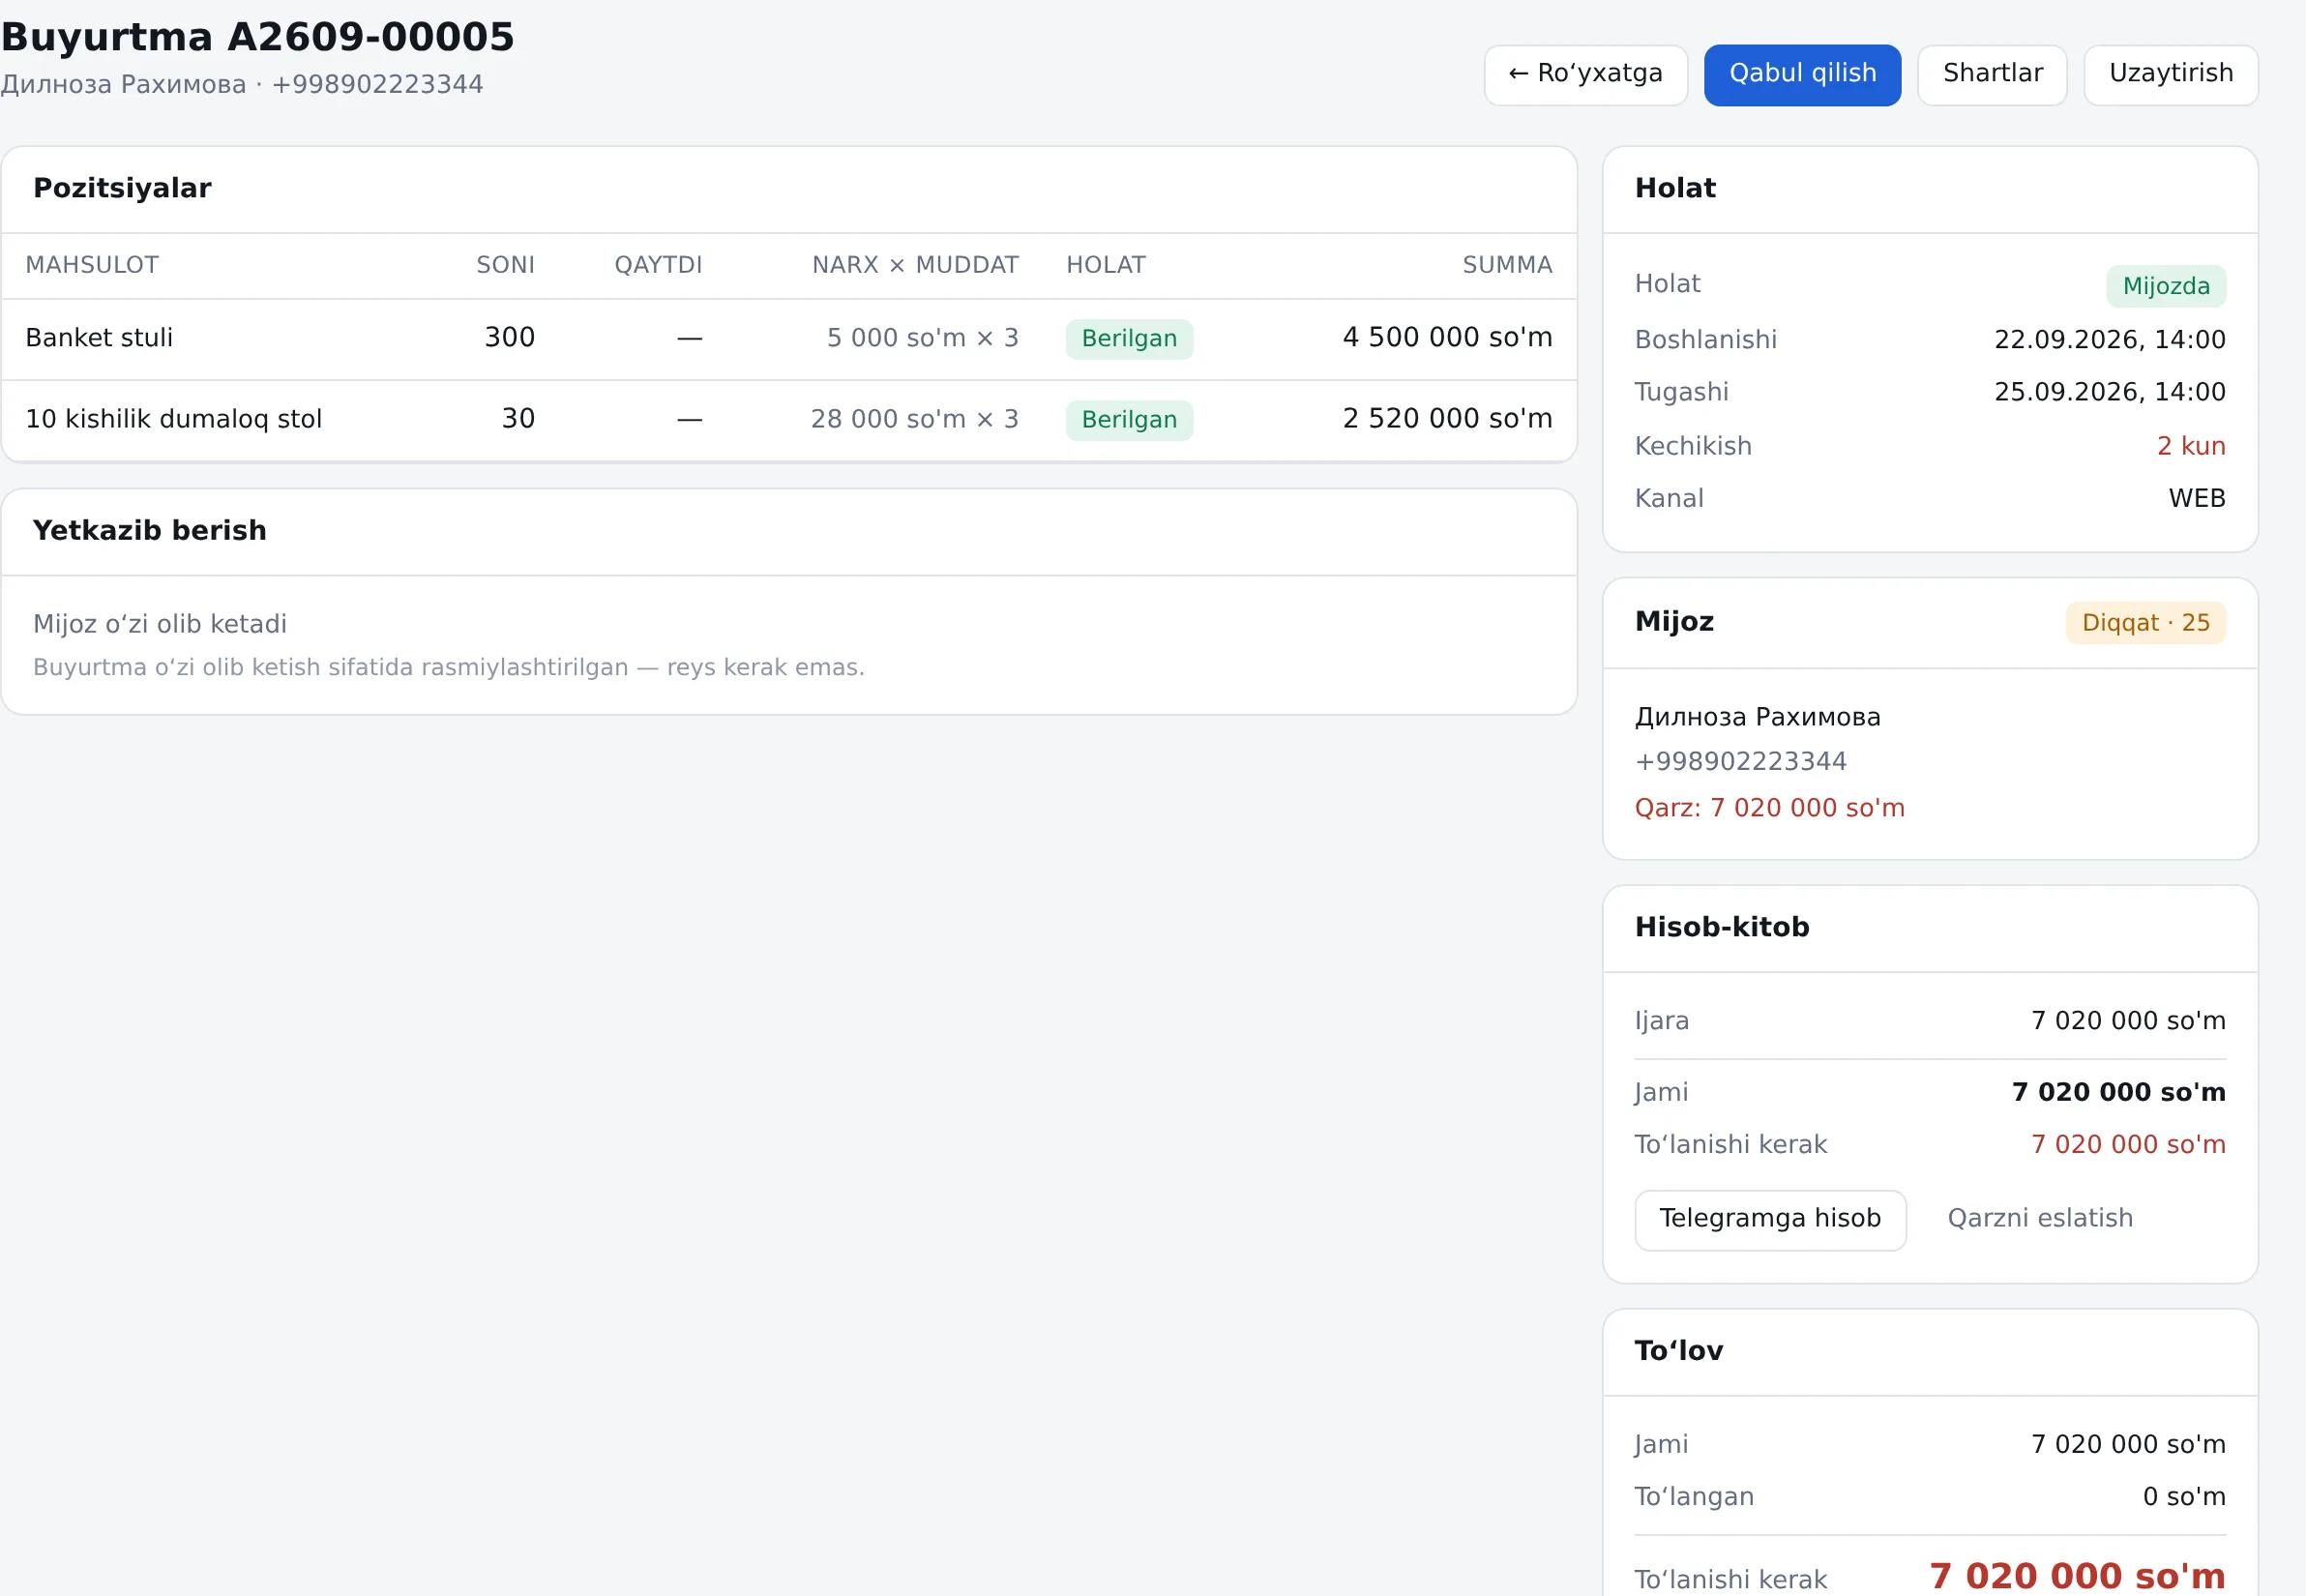Select the Banket stuli product name

tap(99, 338)
